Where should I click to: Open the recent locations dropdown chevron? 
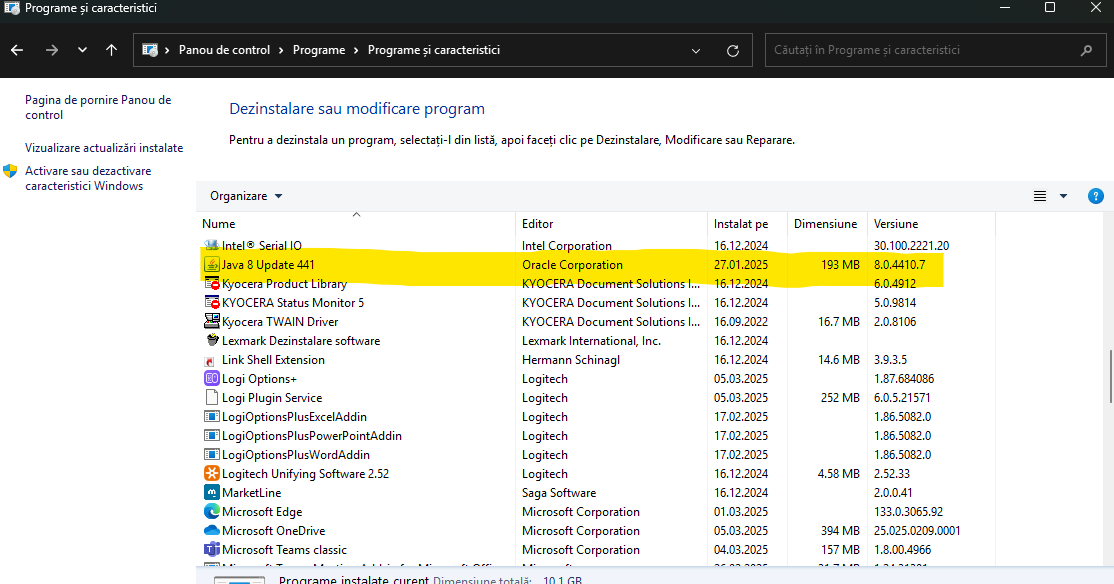pyautogui.click(x=82, y=50)
